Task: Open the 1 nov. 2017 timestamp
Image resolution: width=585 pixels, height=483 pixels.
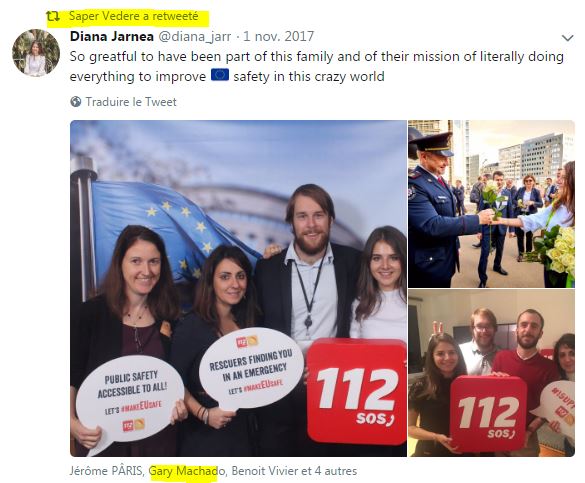Action: pyautogui.click(x=279, y=37)
